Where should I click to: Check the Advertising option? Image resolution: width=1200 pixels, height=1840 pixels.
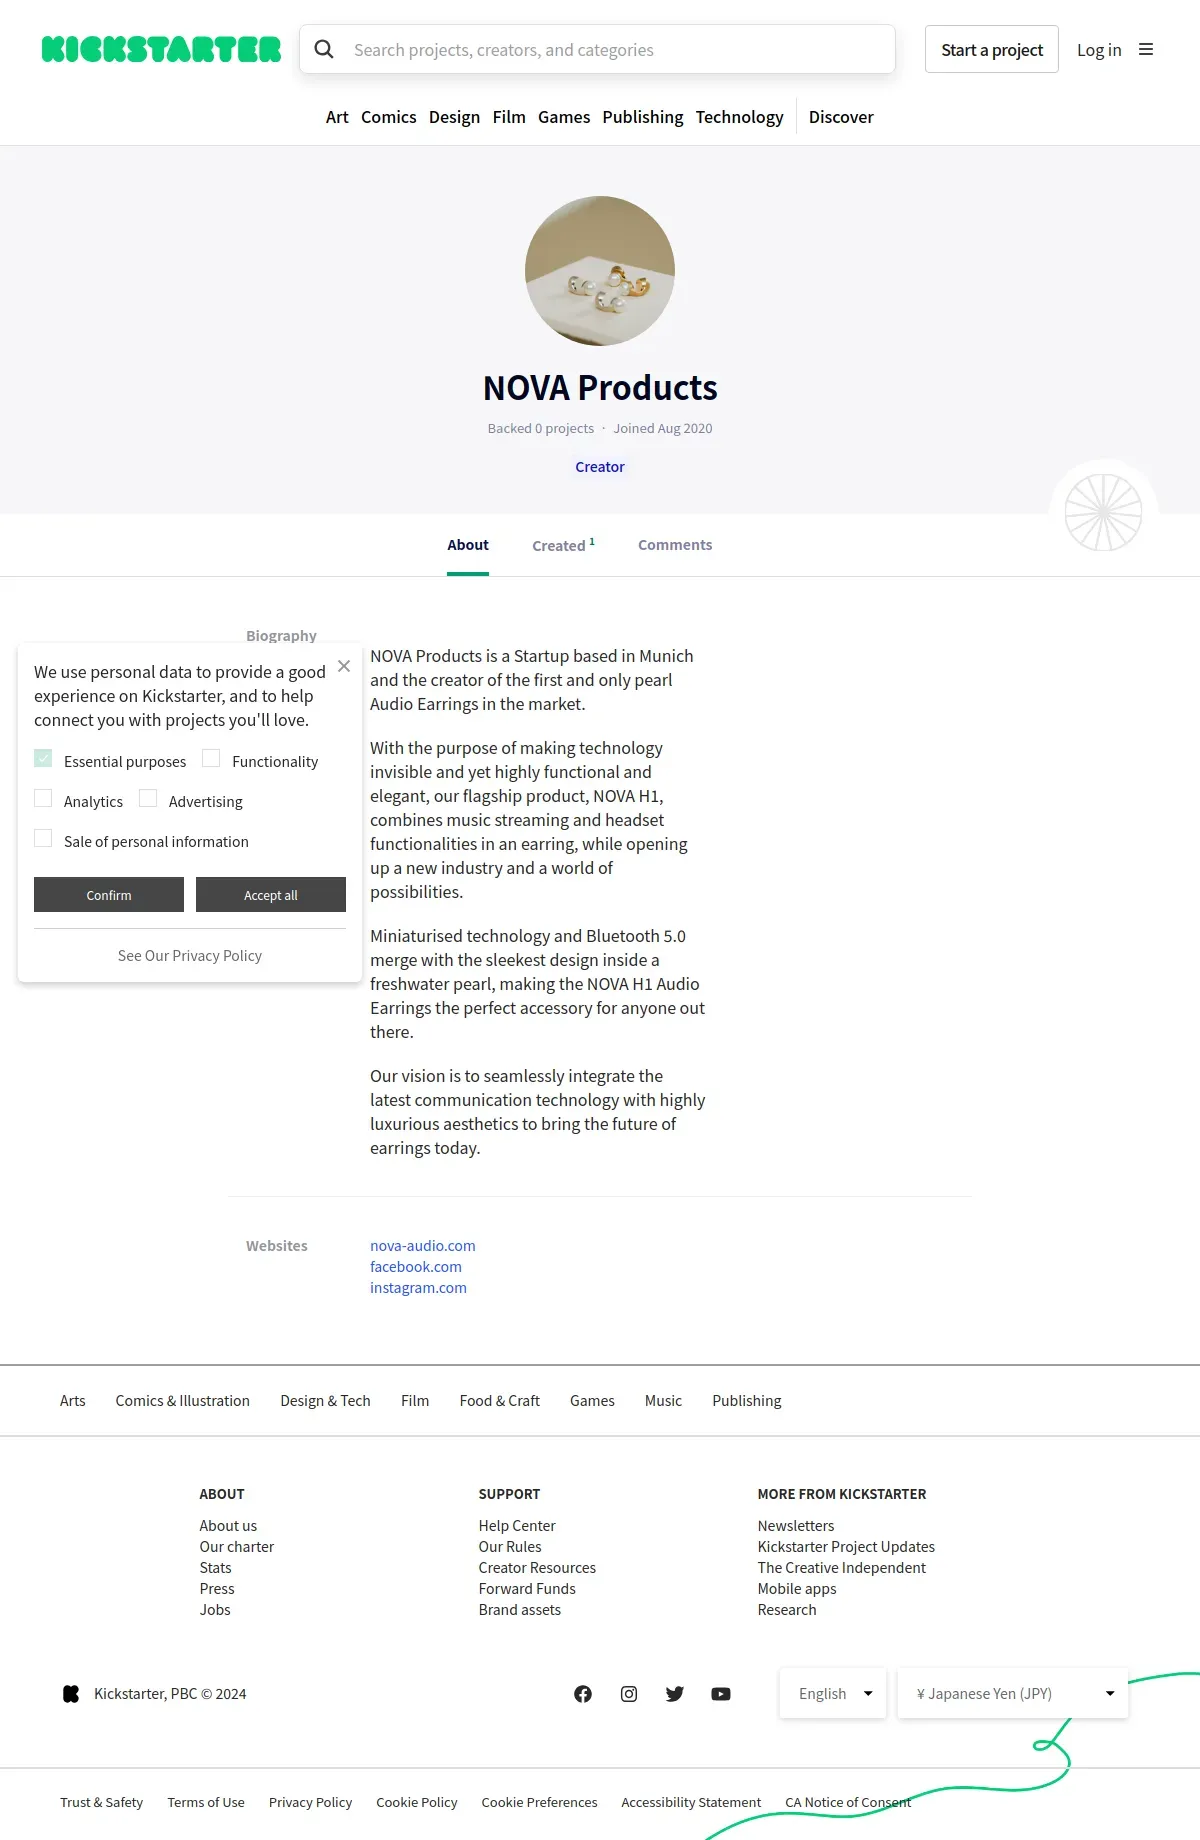click(x=148, y=799)
